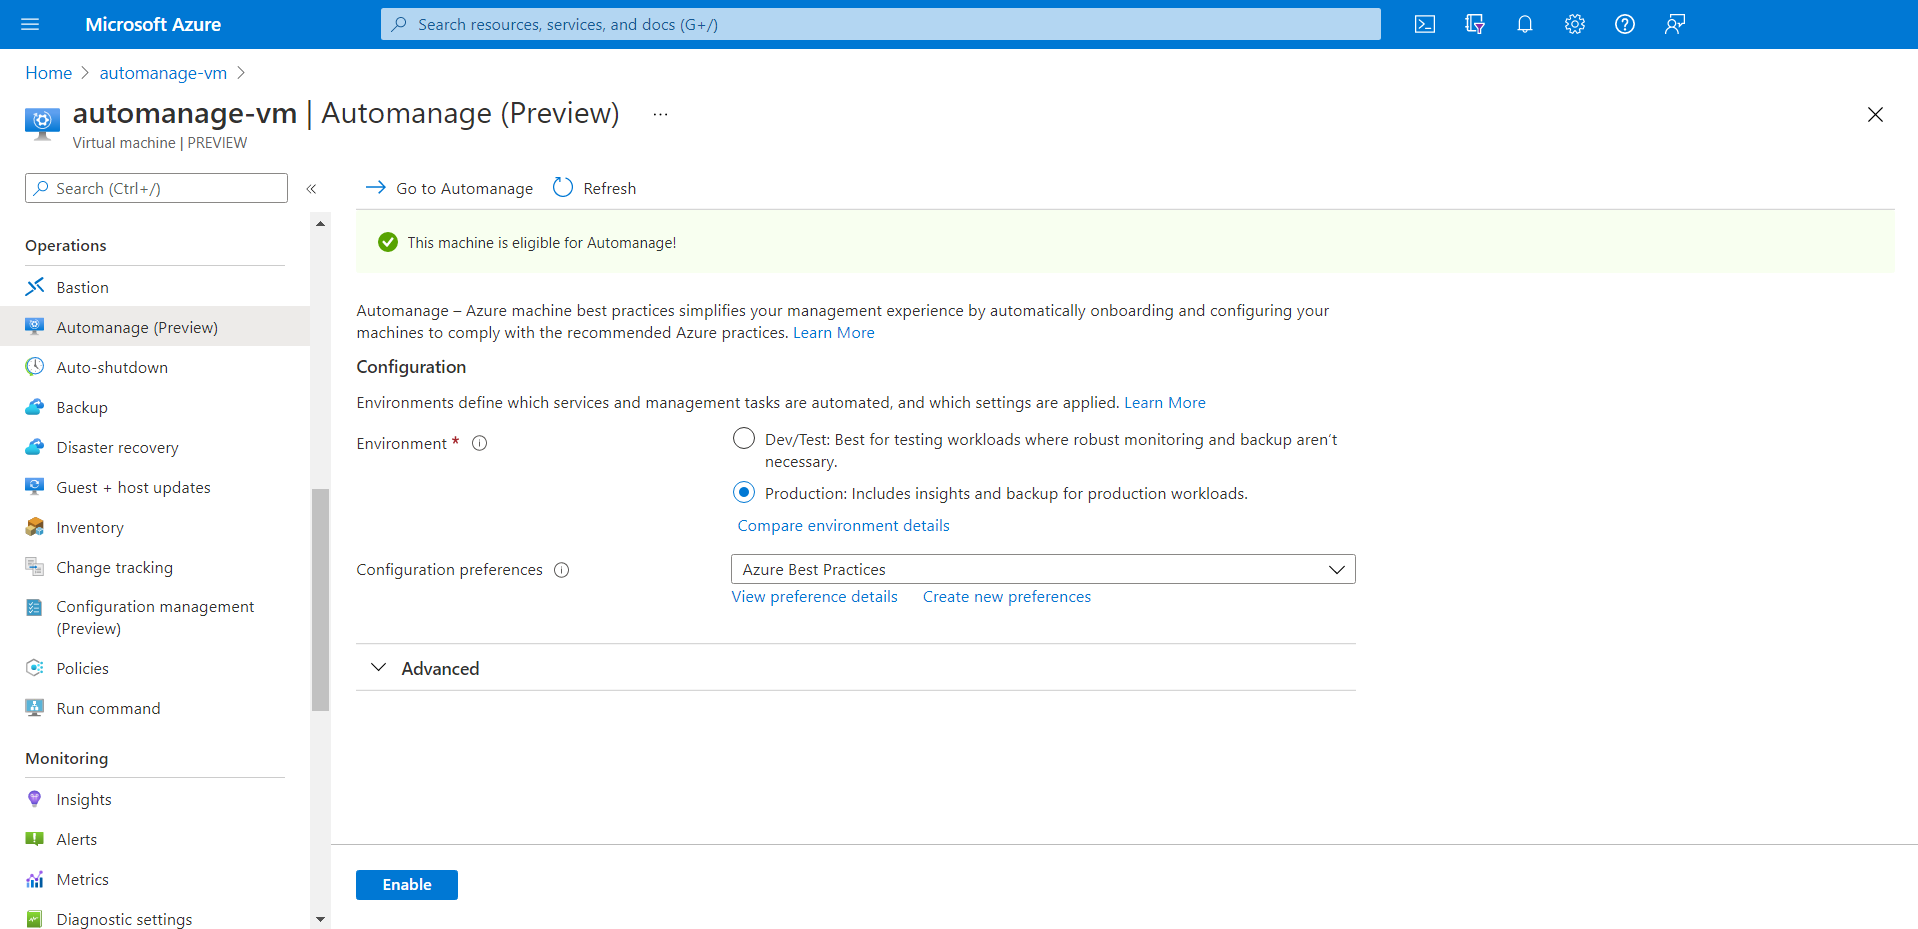
Task: Click Create new preferences link
Action: point(1007,597)
